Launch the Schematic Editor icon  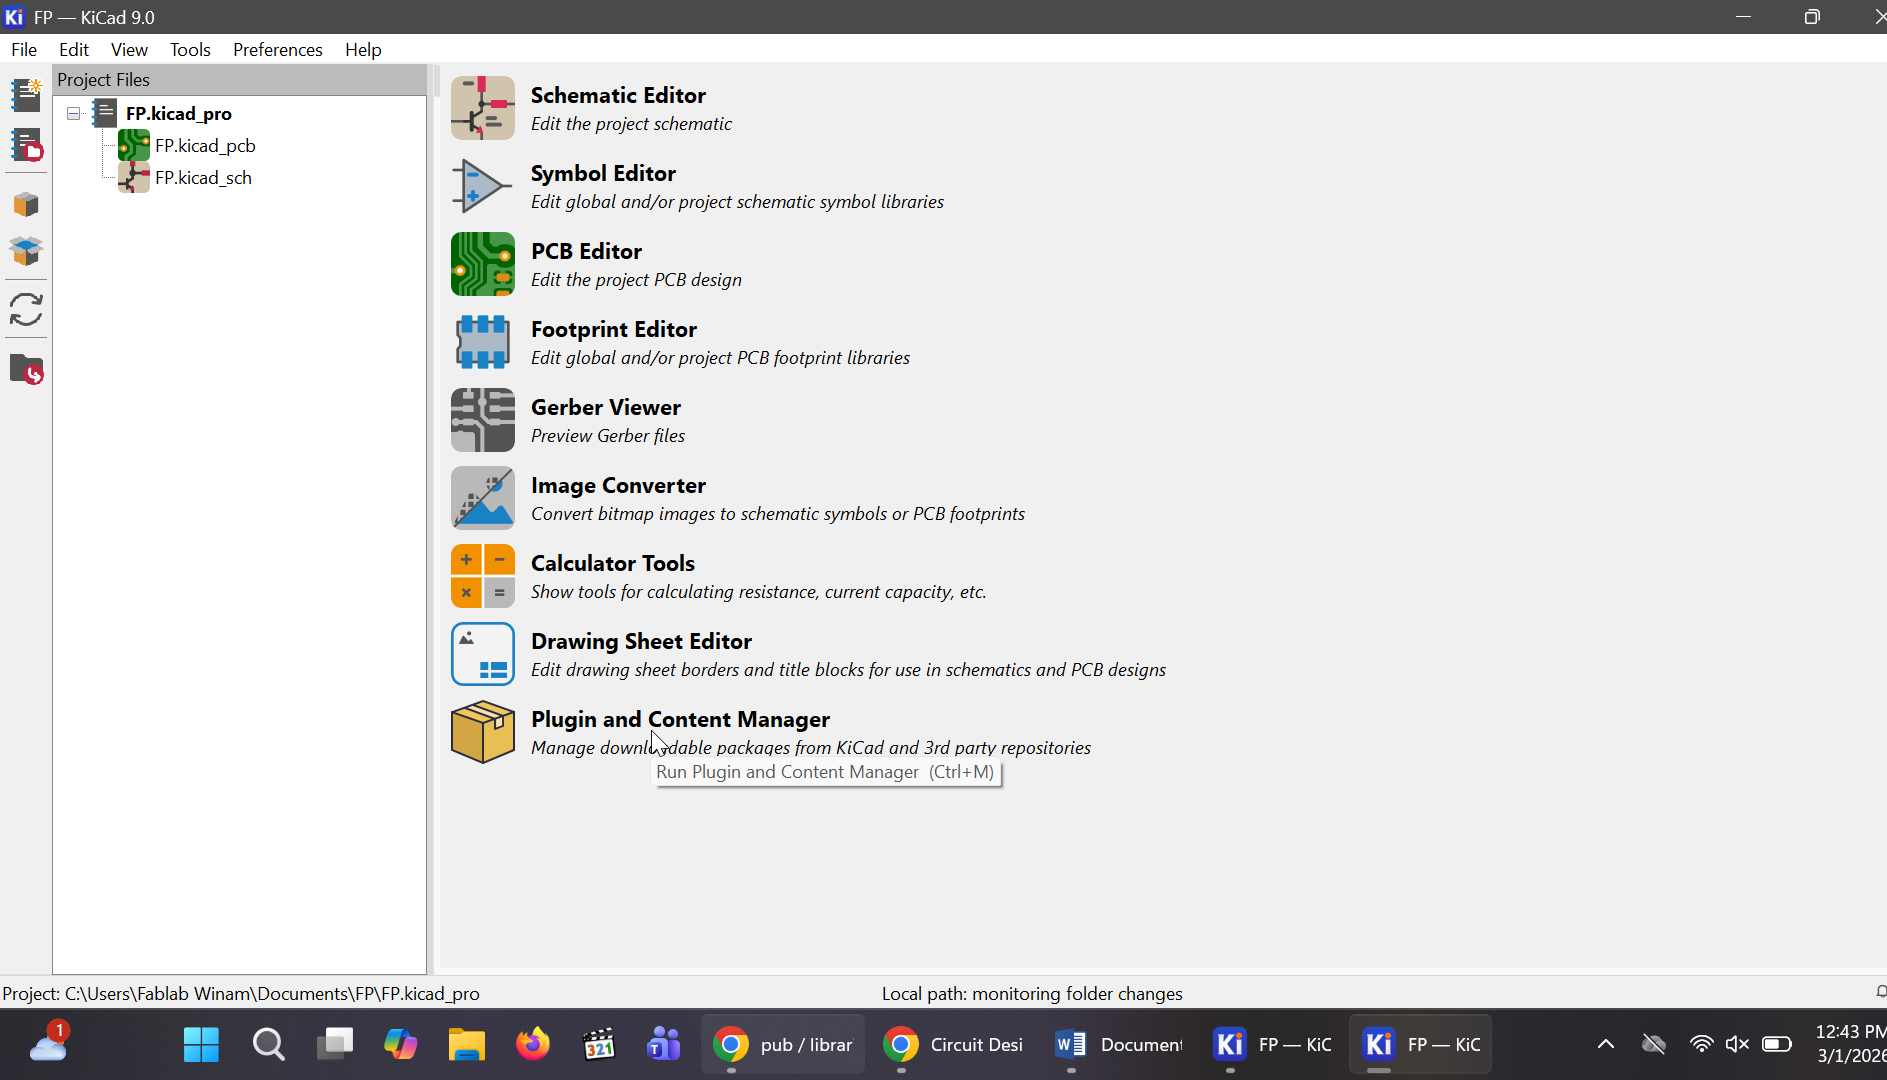(482, 108)
